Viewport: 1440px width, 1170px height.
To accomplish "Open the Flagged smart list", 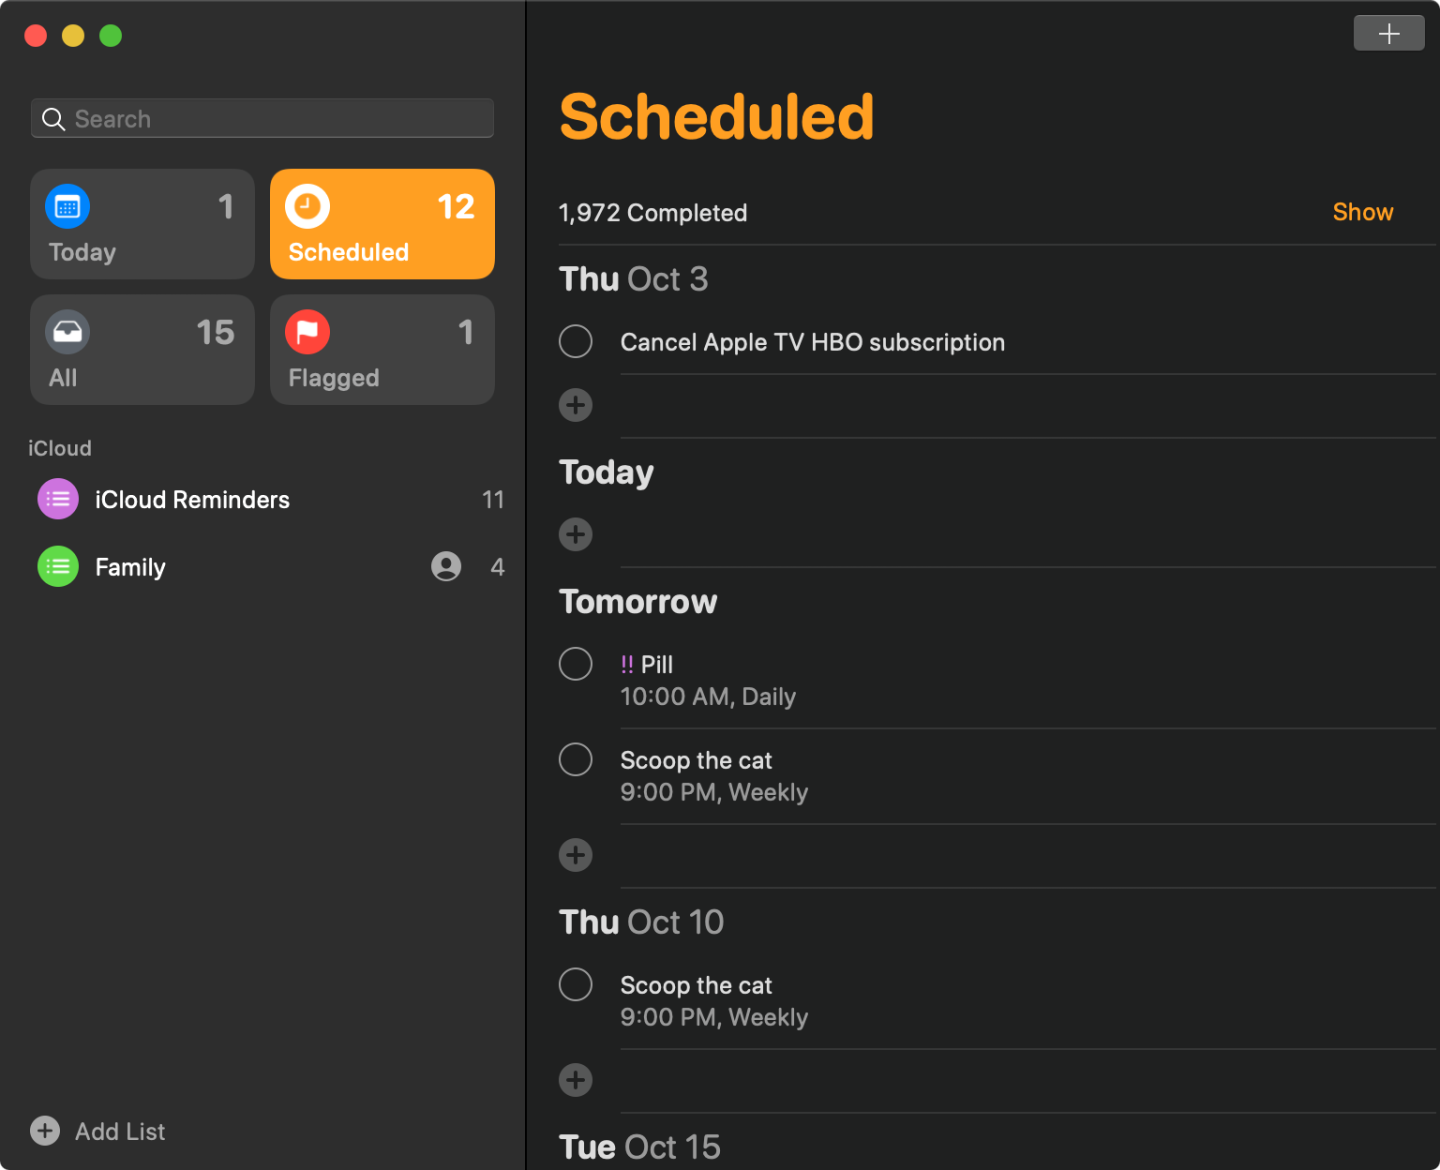I will 382,350.
